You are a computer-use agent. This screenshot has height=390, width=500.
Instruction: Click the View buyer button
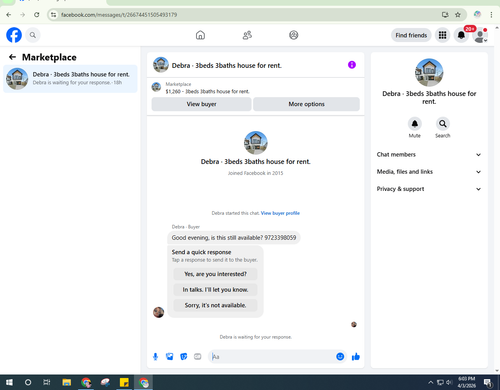[x=201, y=104]
